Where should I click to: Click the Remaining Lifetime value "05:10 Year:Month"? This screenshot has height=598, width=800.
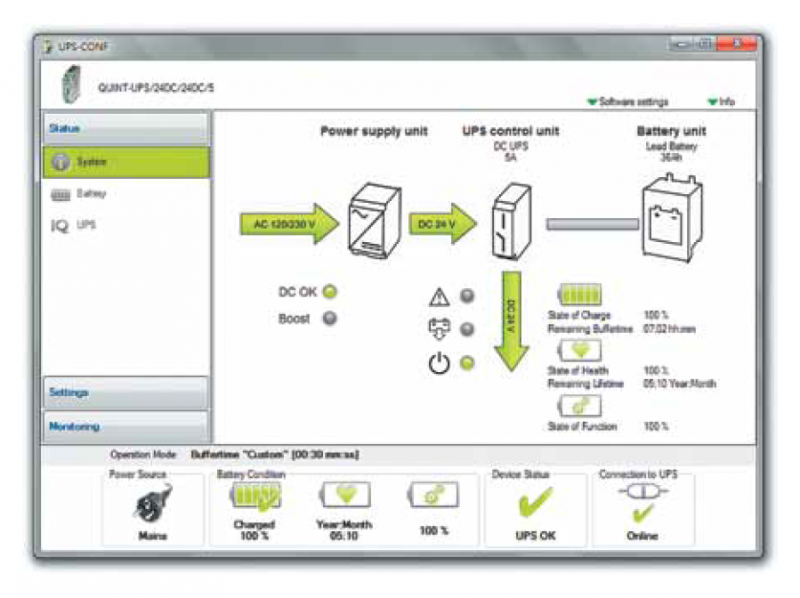tap(680, 384)
